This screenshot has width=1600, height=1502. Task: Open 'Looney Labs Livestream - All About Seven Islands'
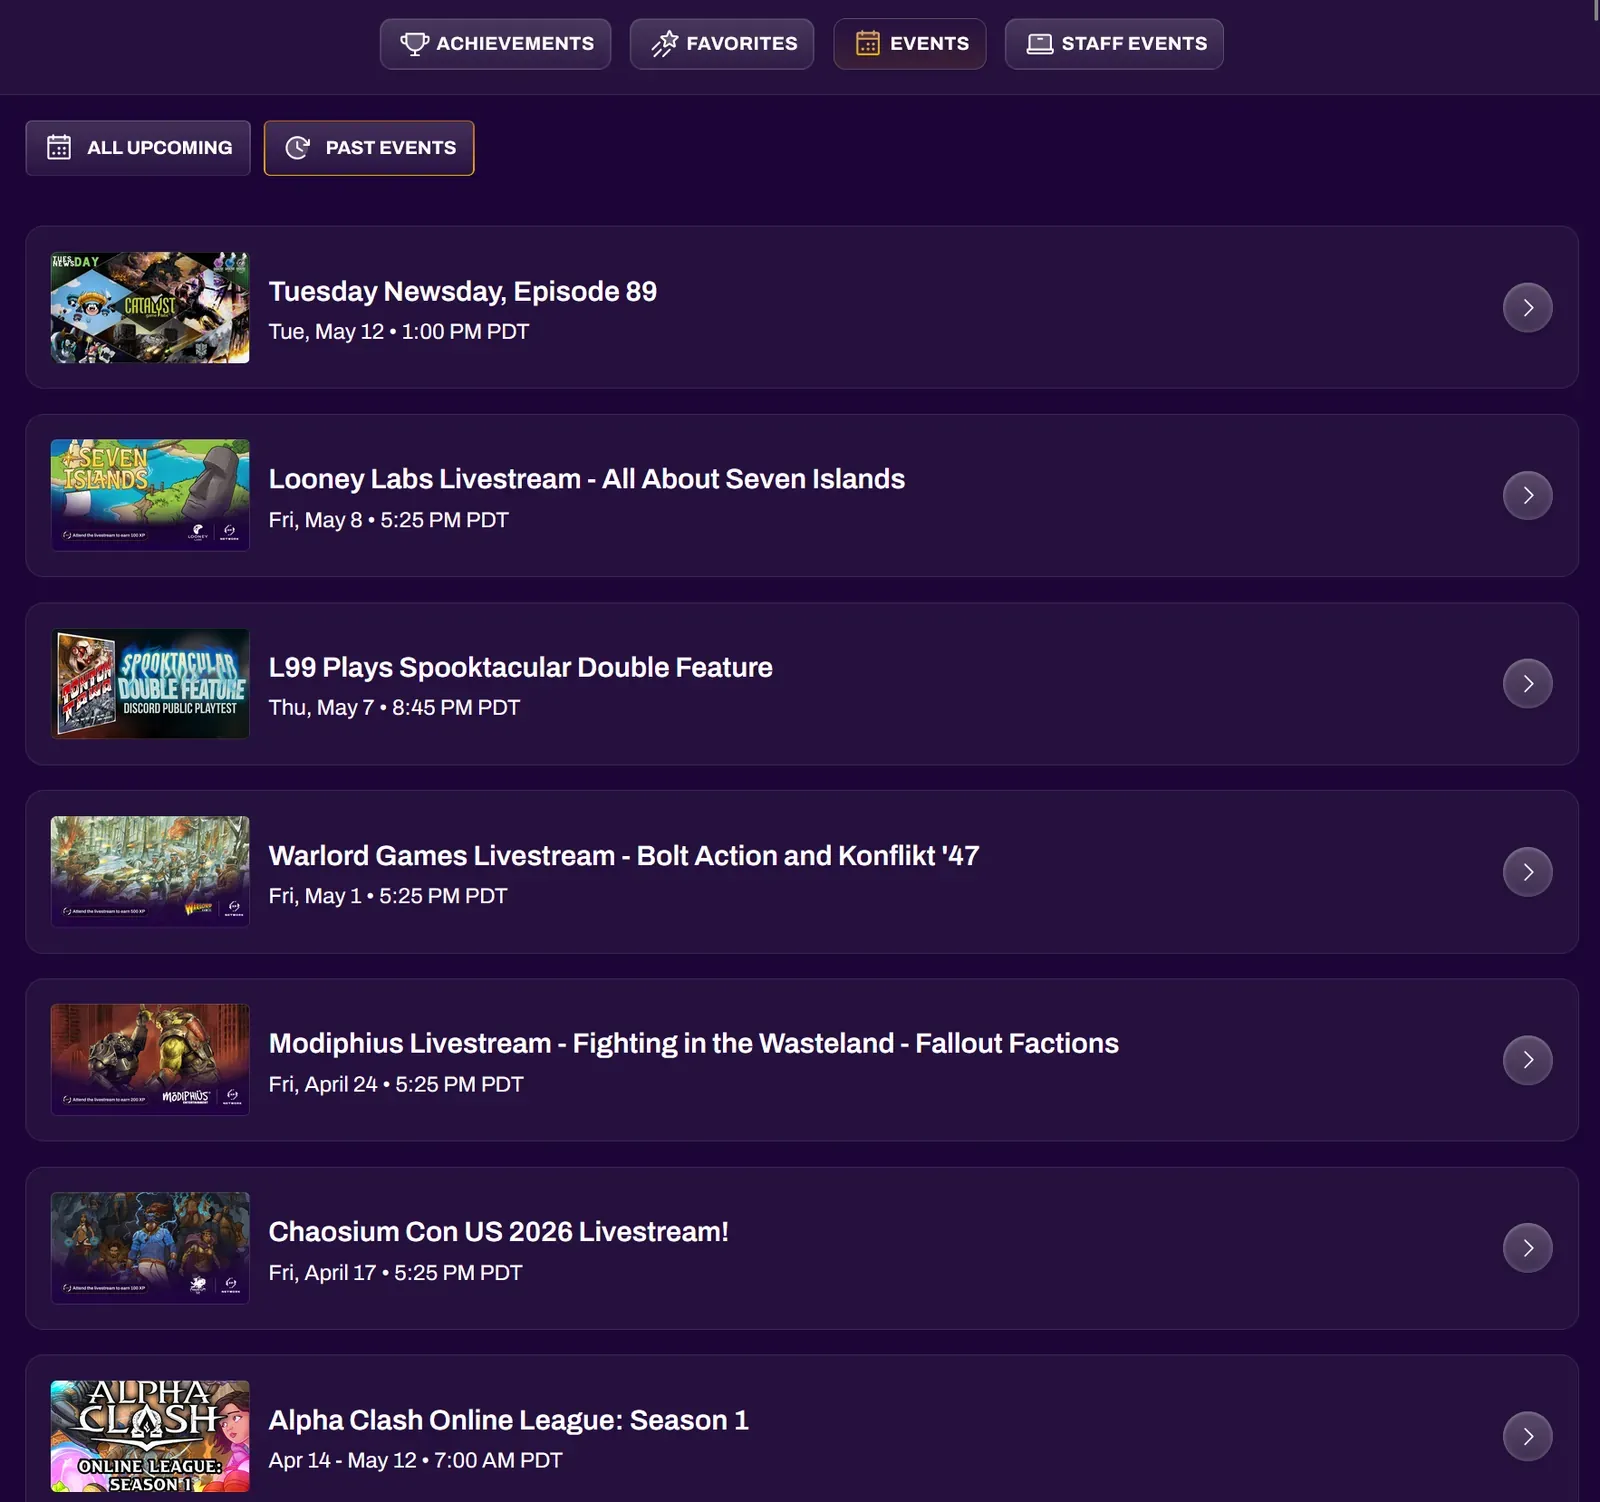[x=587, y=479]
